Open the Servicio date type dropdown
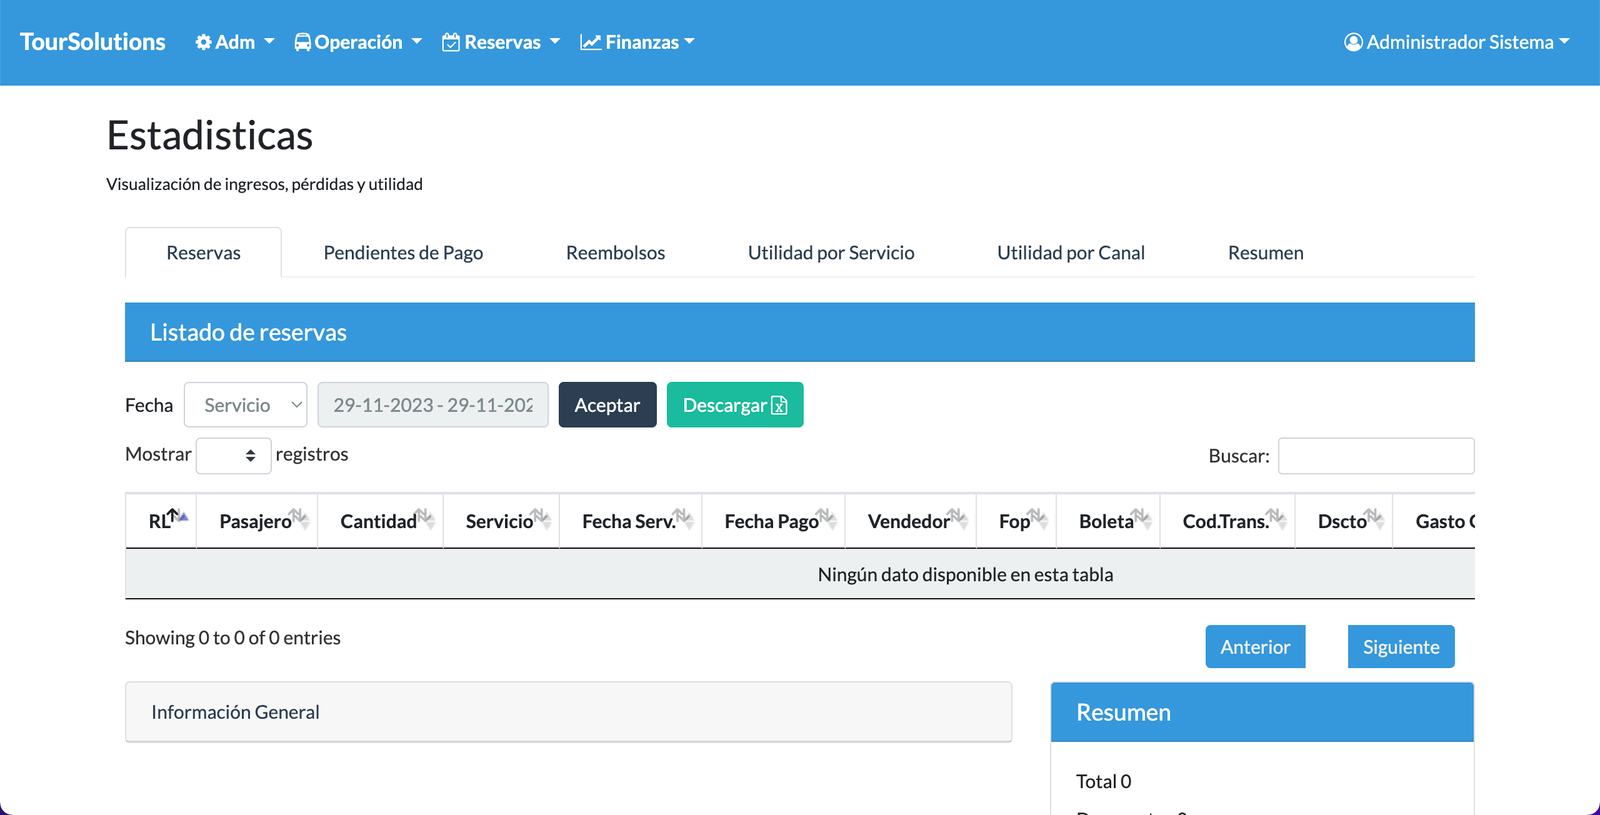Screen dimensions: 1600x815 (x=245, y=405)
